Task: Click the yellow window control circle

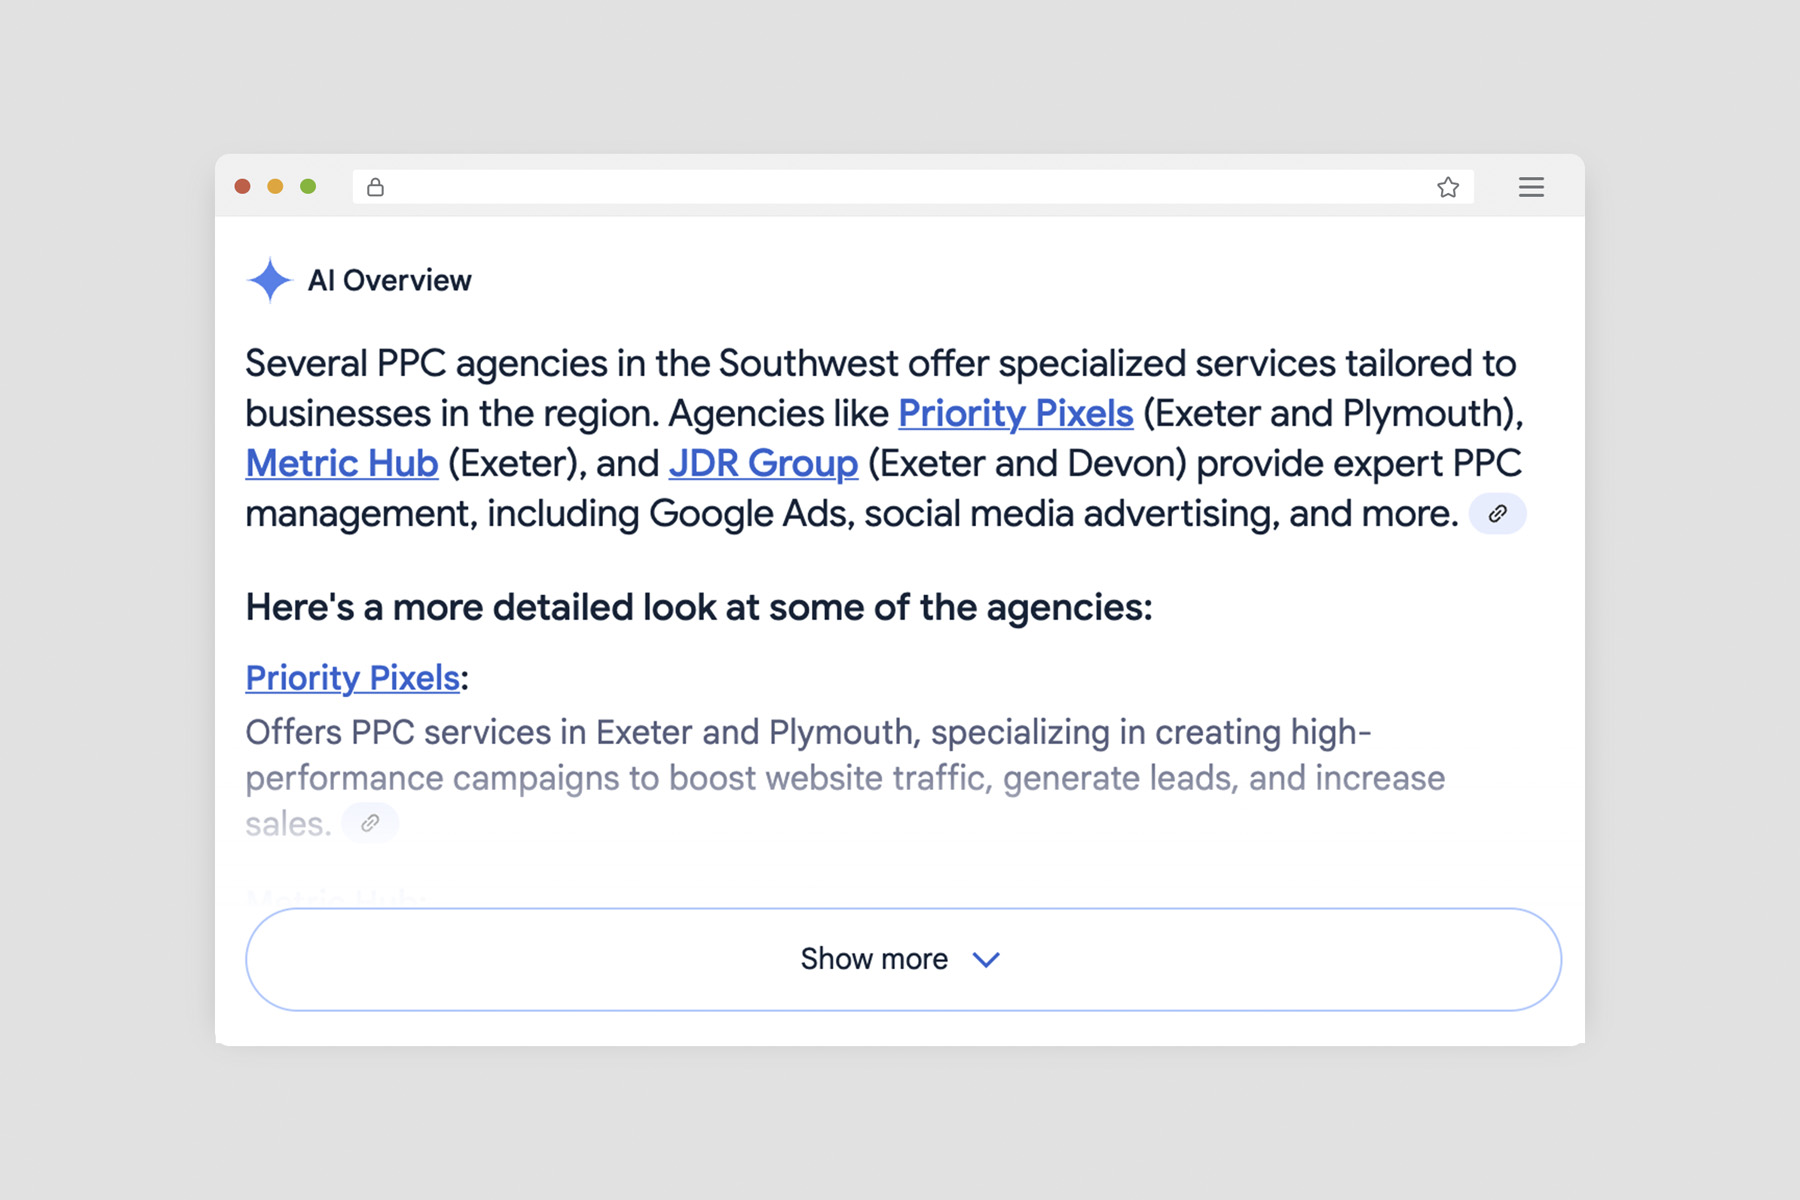Action: 276,186
